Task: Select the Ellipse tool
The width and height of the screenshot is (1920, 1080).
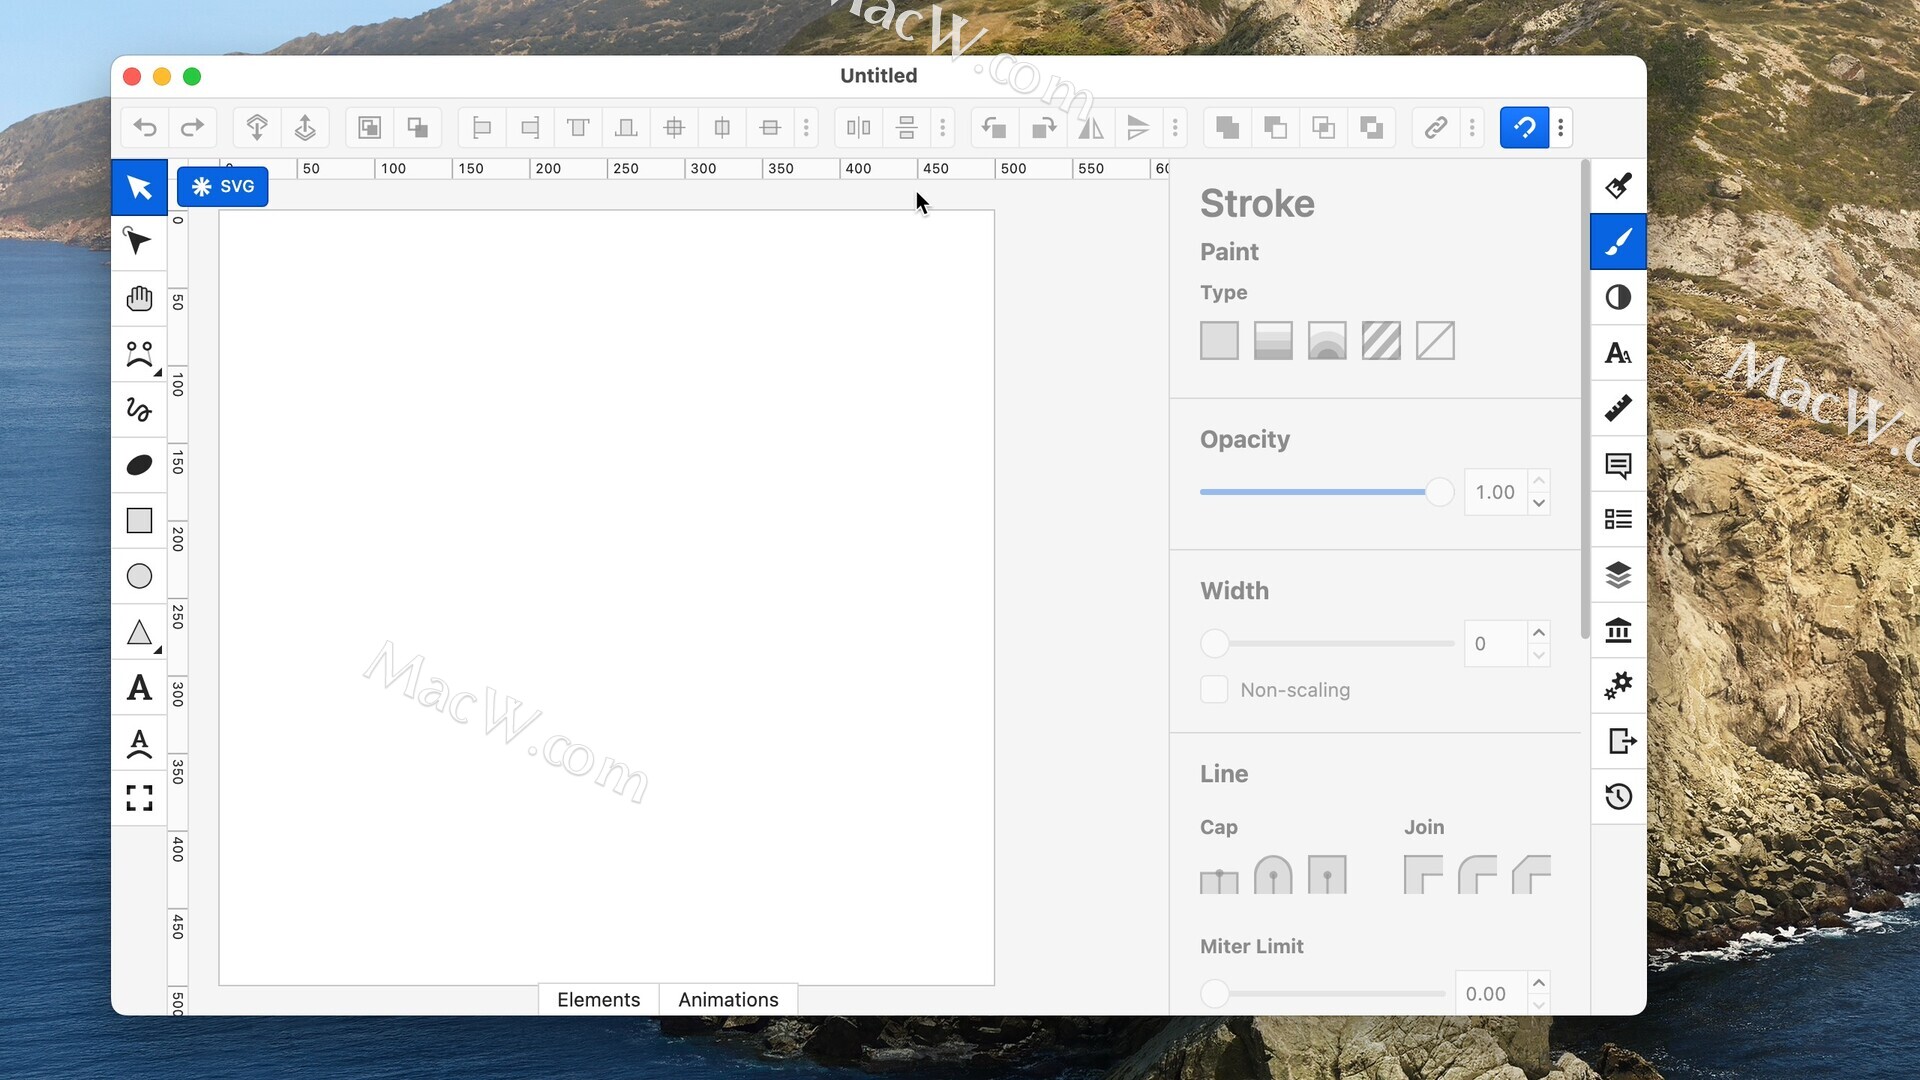Action: [139, 576]
